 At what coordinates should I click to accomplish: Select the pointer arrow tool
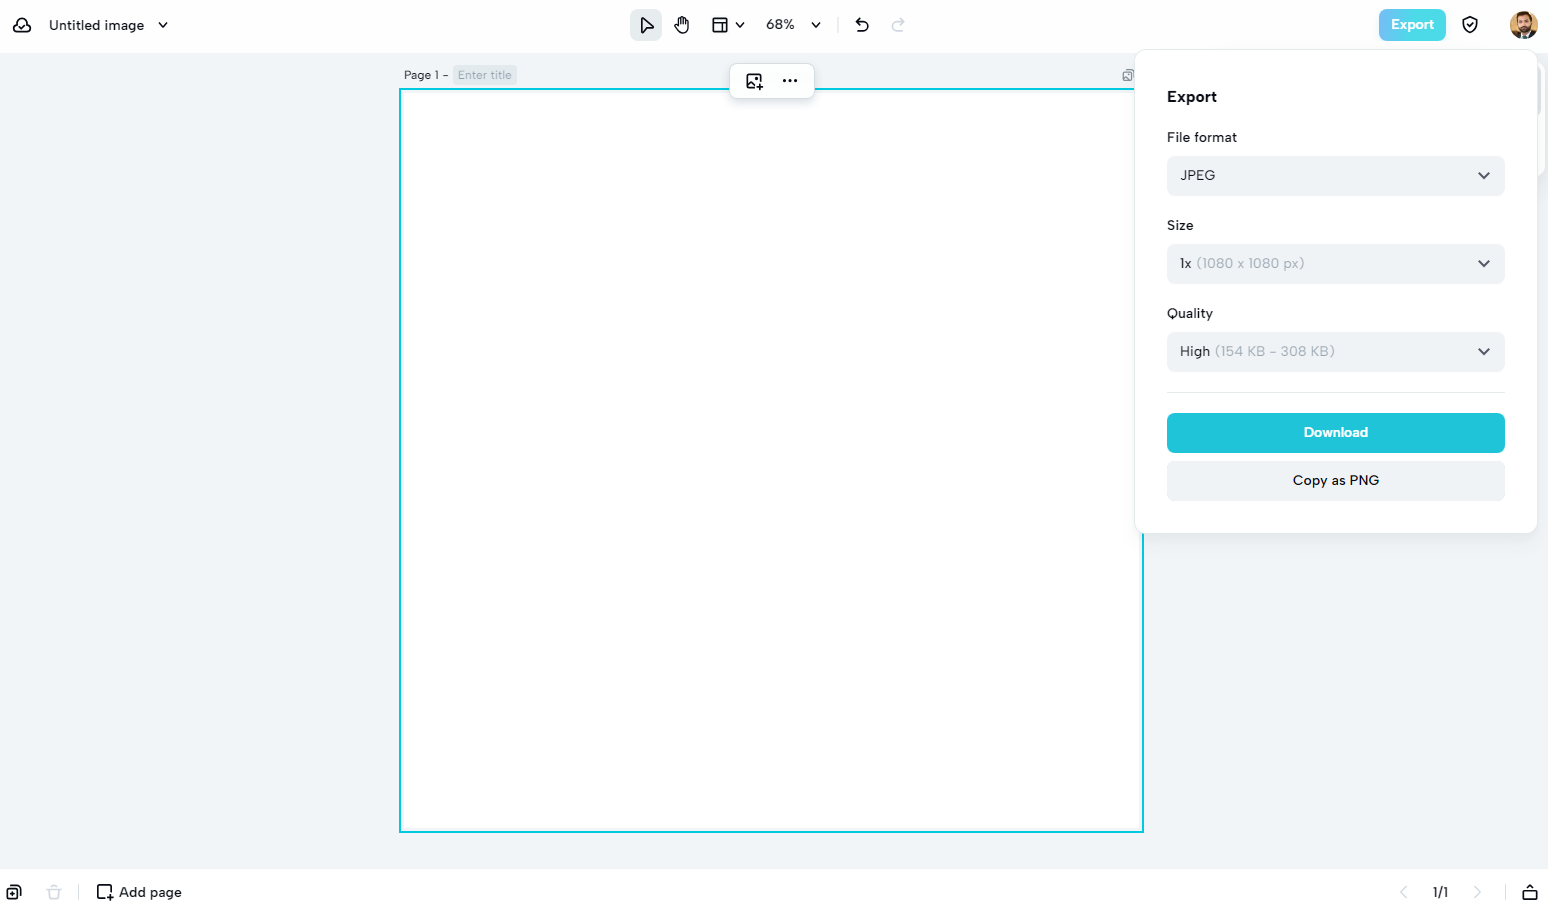[646, 25]
